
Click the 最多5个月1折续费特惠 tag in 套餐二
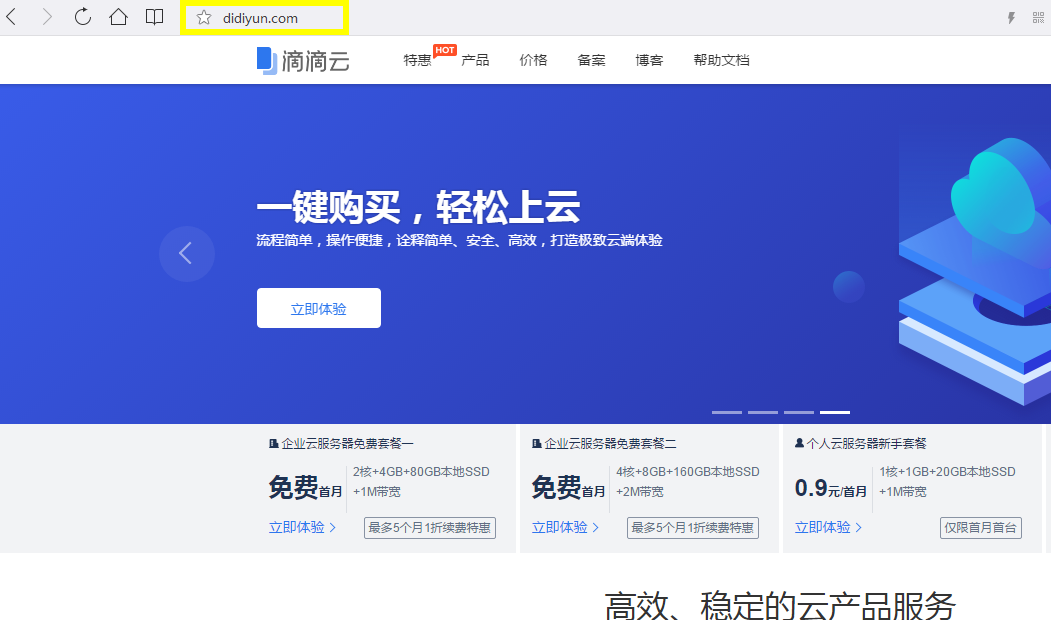pyautogui.click(x=692, y=527)
